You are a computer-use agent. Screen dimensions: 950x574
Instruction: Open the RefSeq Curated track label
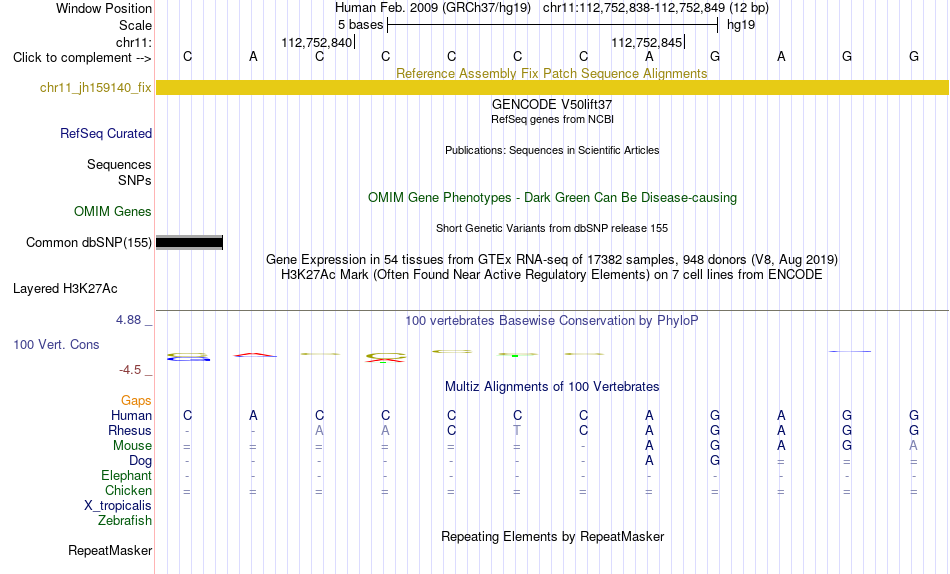105,133
